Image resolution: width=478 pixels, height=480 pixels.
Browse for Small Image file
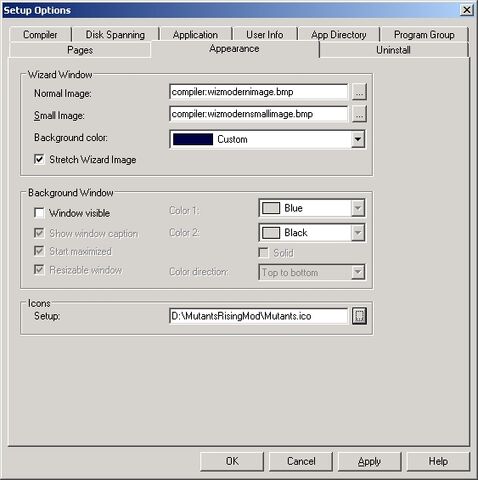(x=359, y=114)
